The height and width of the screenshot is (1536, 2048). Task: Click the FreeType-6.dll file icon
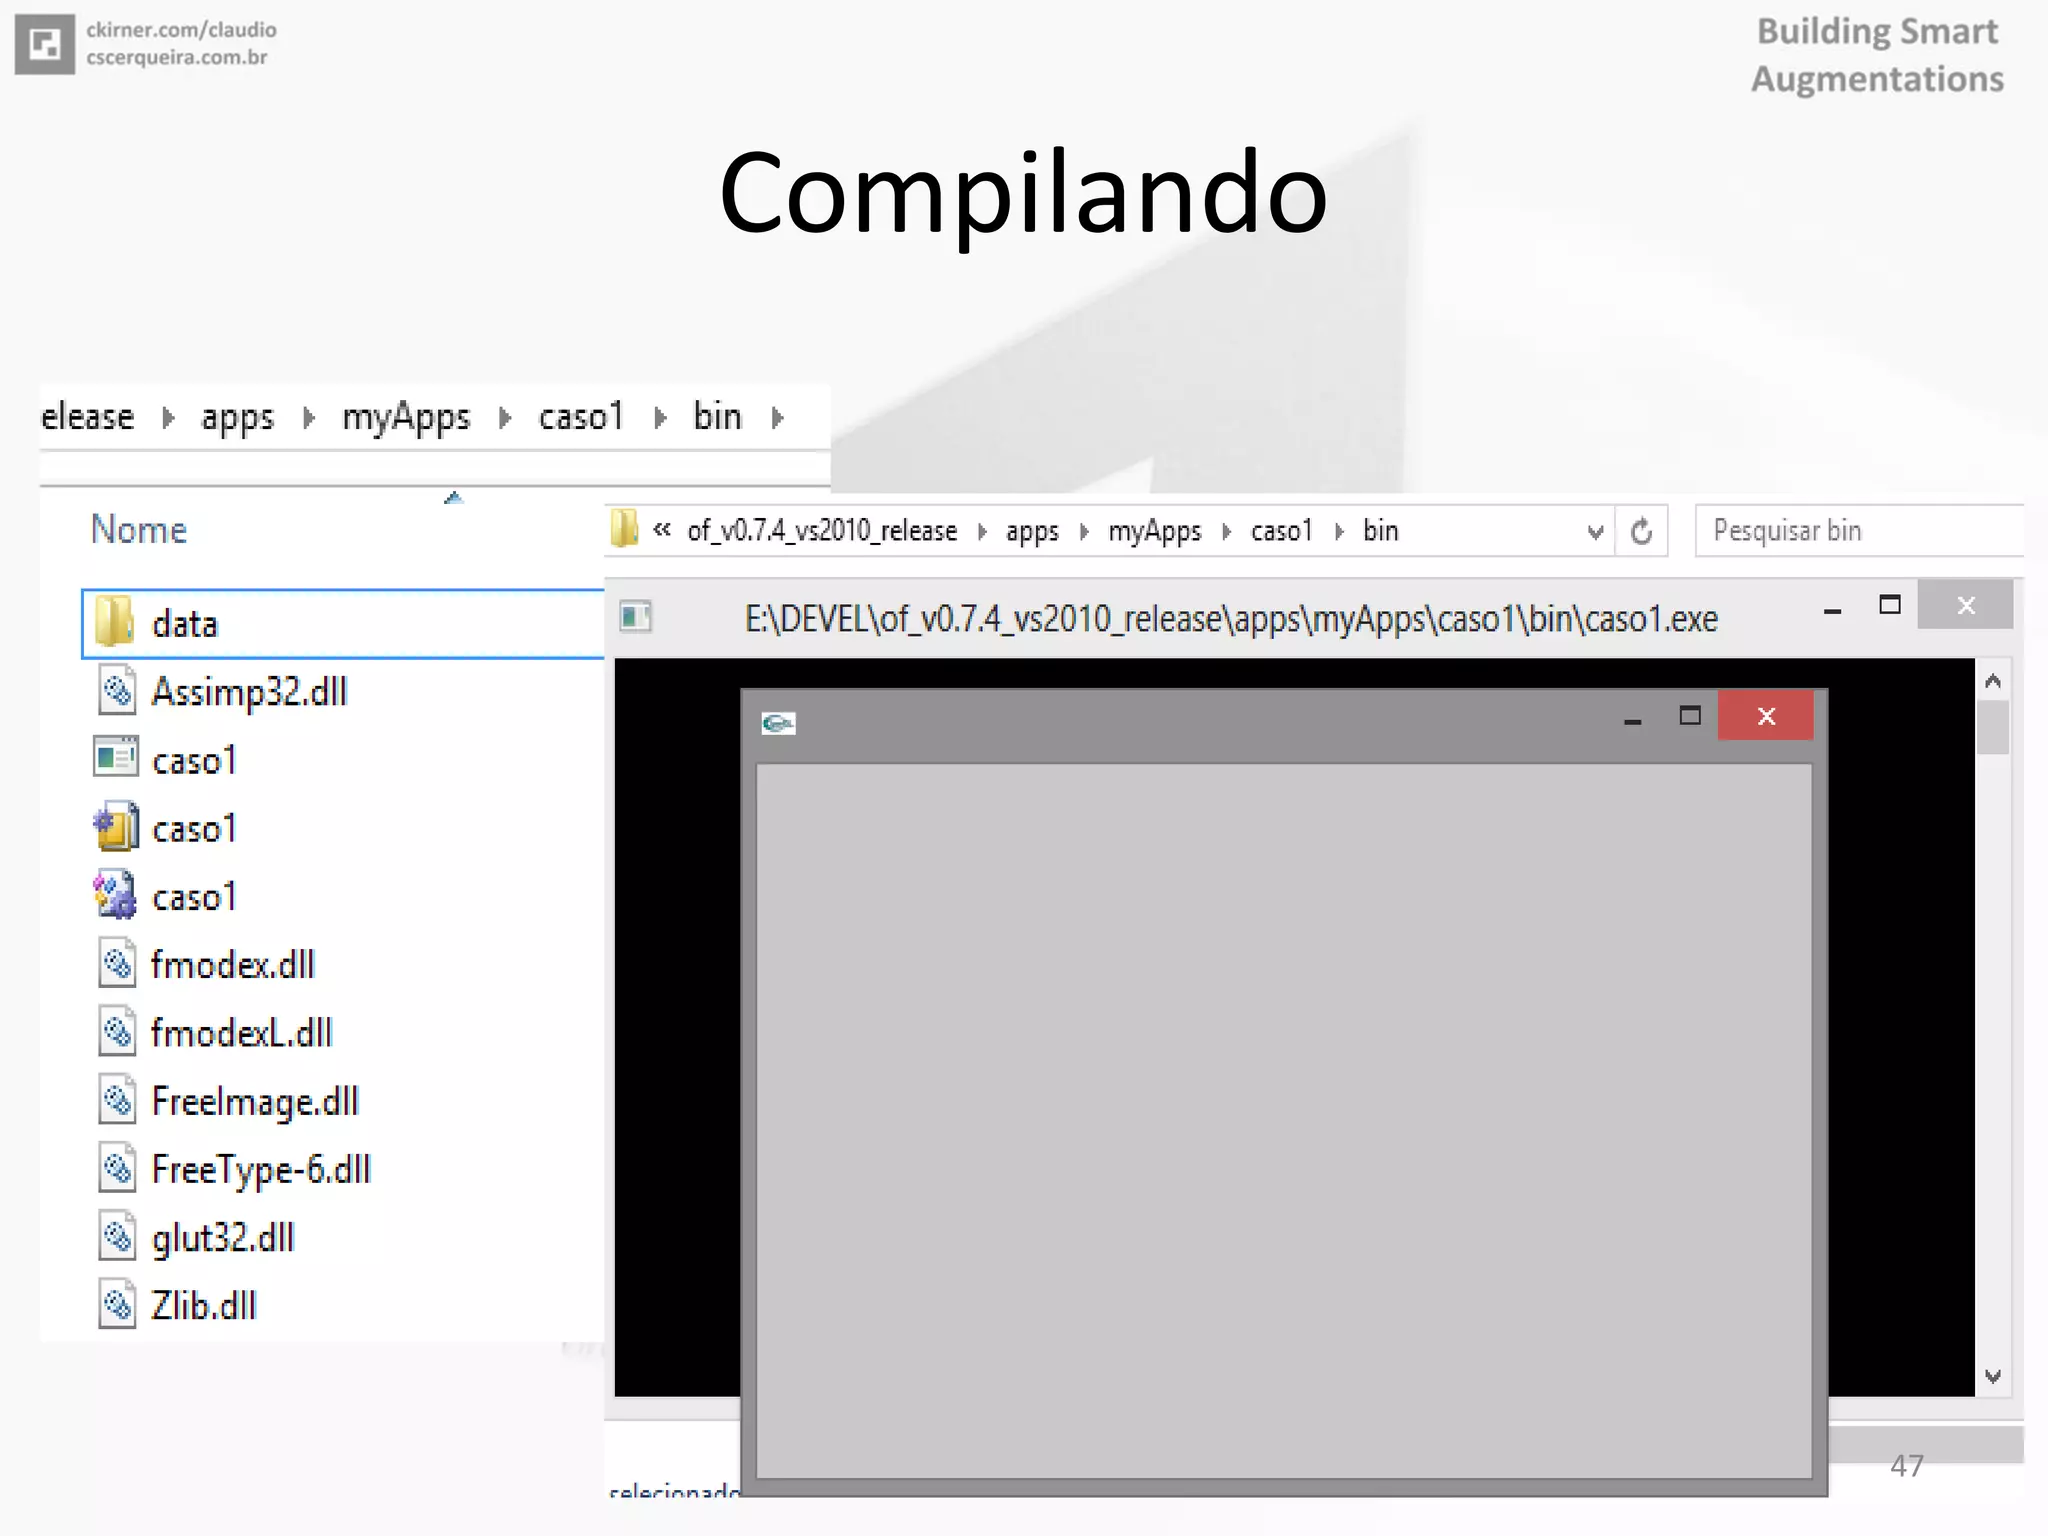click(117, 1168)
